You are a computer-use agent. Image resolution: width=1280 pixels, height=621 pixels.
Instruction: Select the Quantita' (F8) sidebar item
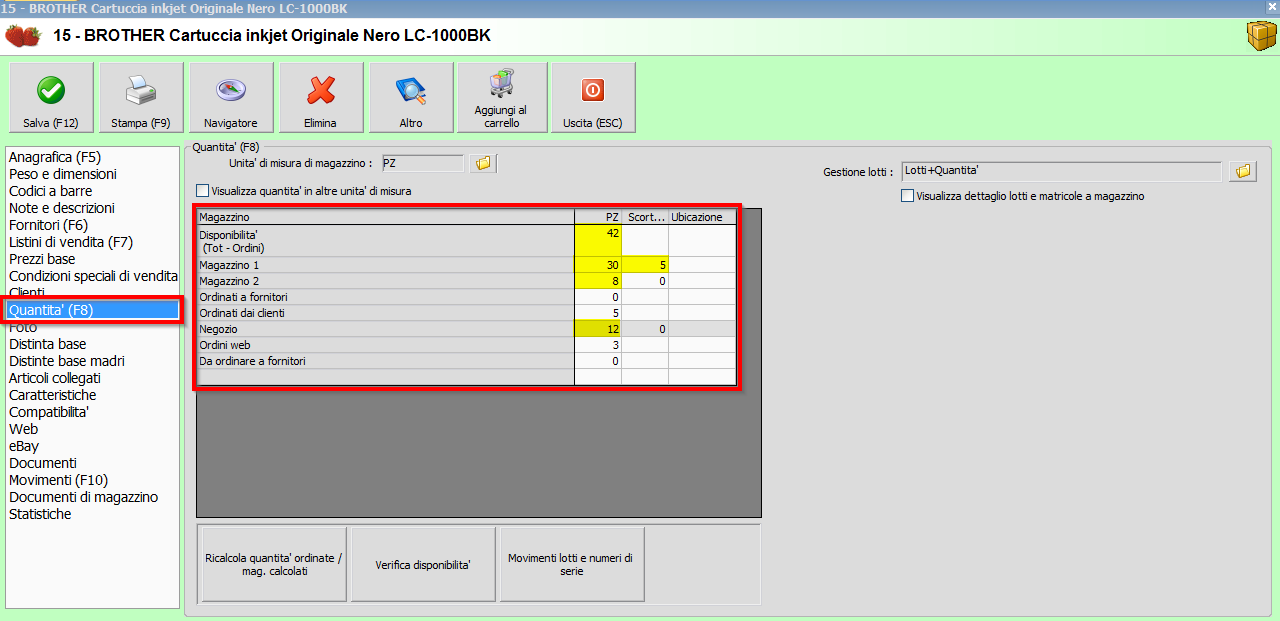coord(92,310)
